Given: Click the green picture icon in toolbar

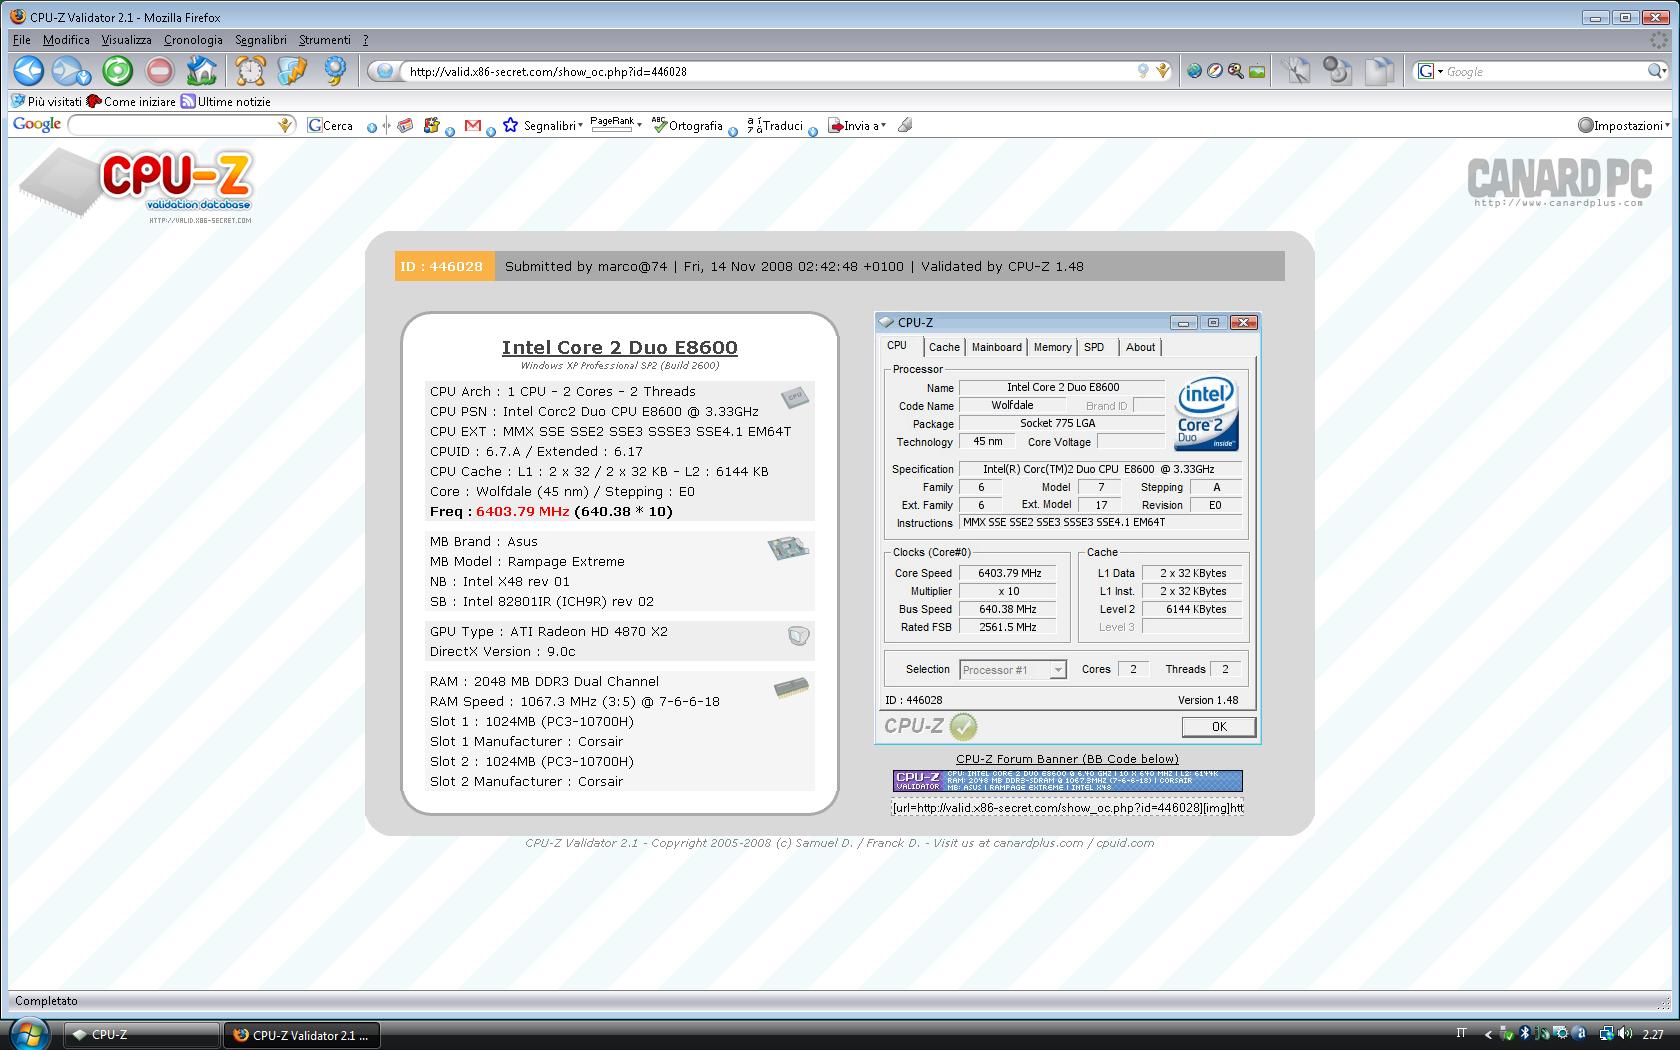Looking at the screenshot, I should (1257, 71).
